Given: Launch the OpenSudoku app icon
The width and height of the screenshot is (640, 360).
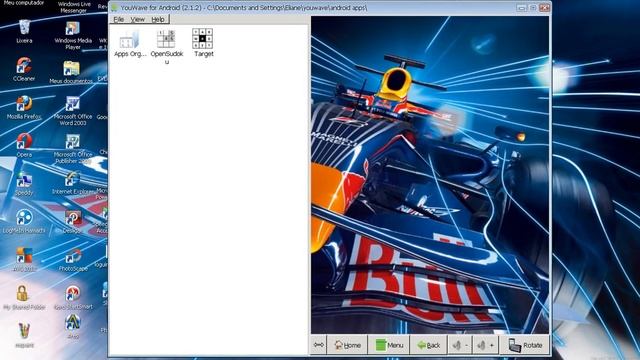Looking at the screenshot, I should pyautogui.click(x=167, y=46).
